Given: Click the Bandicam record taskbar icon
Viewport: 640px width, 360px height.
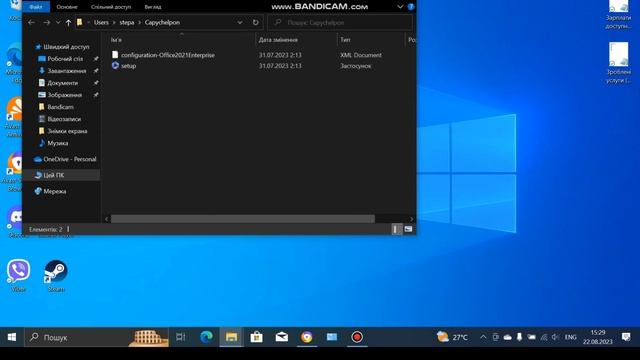Looking at the screenshot, I should click(x=357, y=337).
